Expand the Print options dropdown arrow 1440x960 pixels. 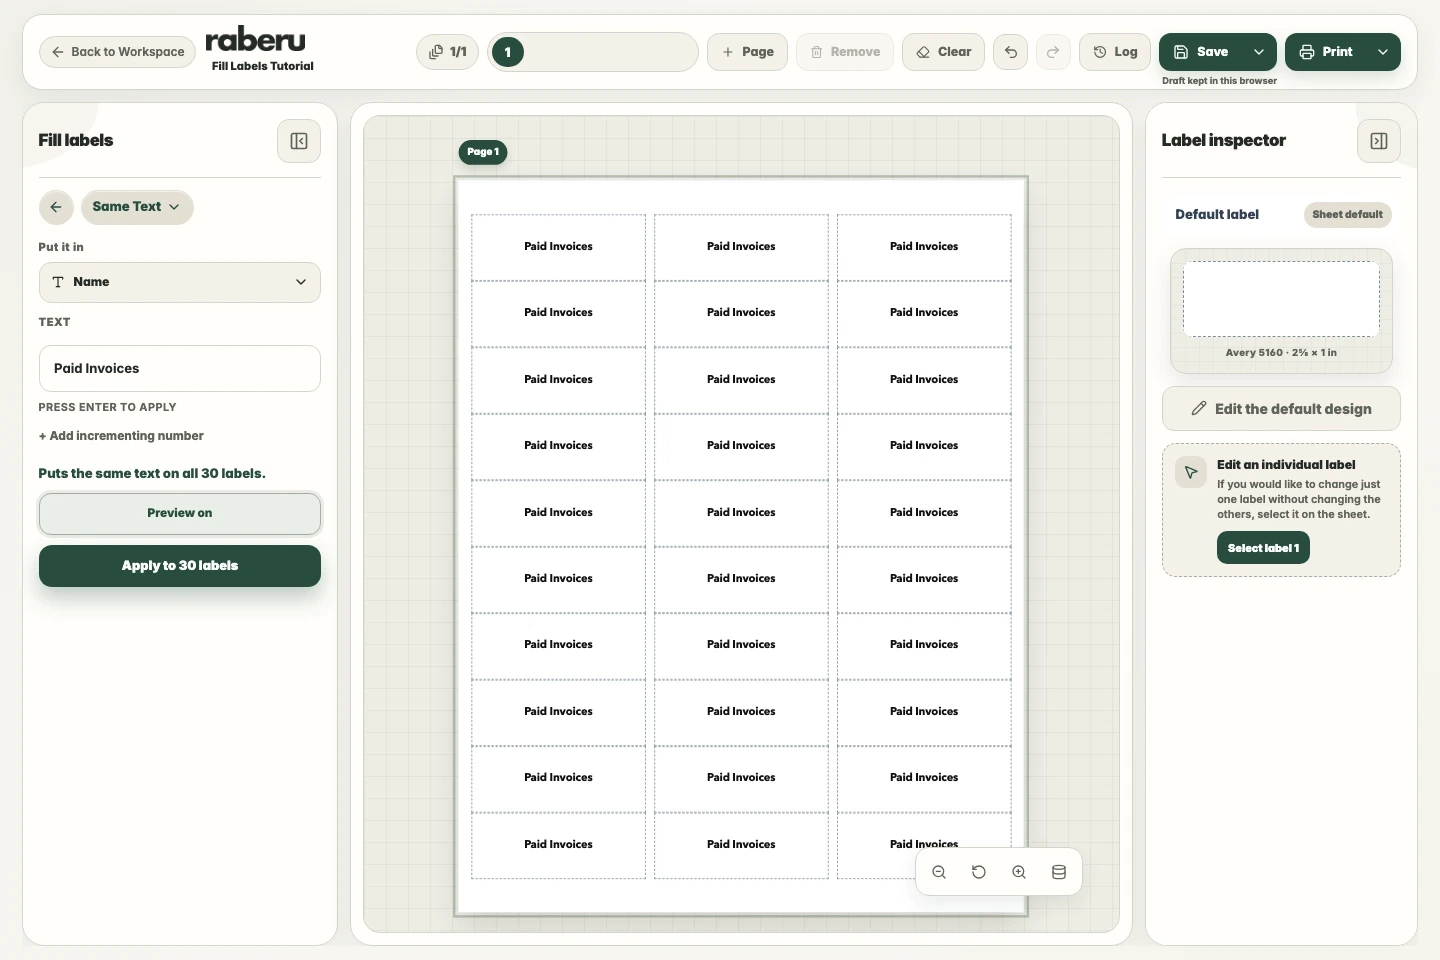(x=1383, y=52)
